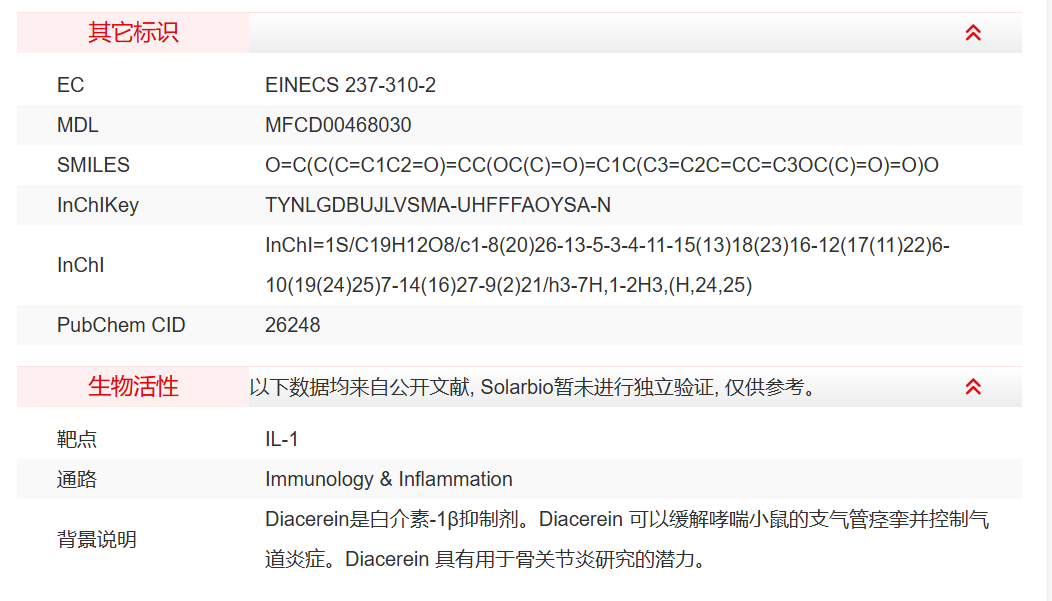
Task: Click the MDL number MFCD00468030
Action: tap(338, 125)
